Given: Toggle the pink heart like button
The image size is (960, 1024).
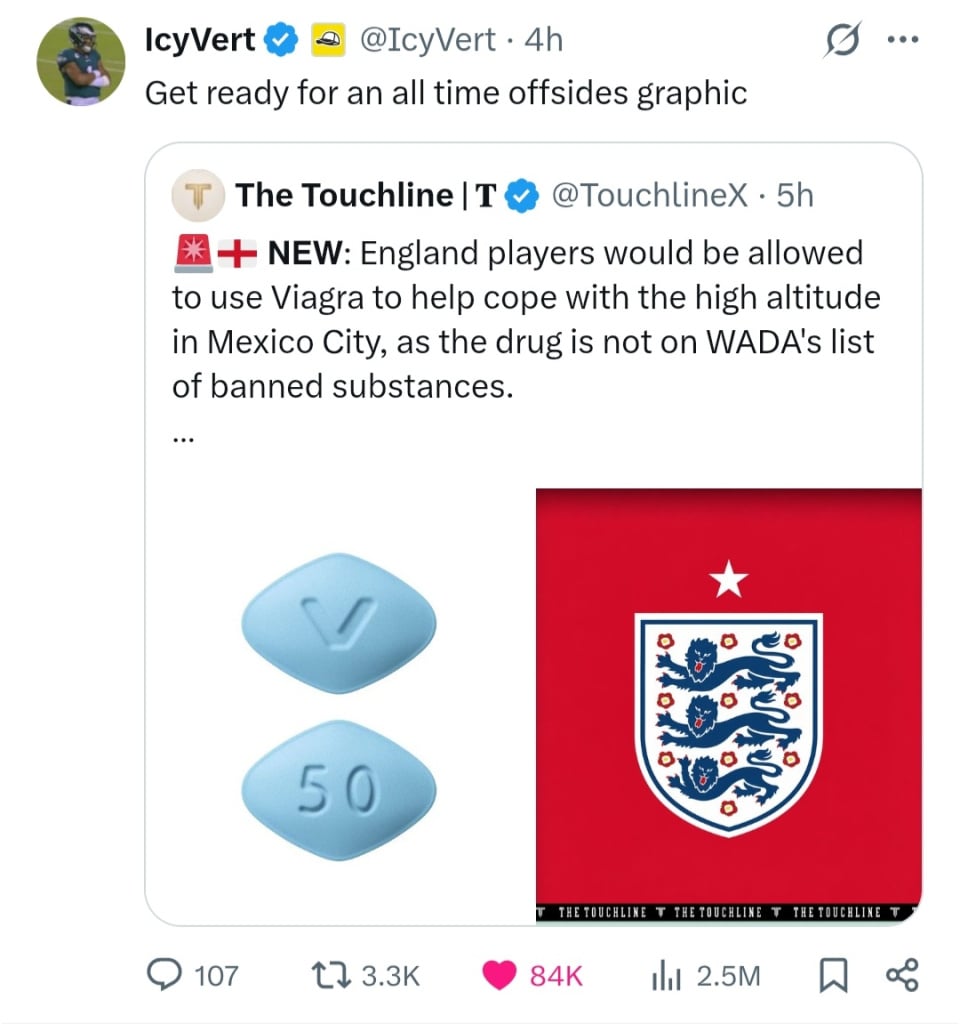Looking at the screenshot, I should point(500,976).
